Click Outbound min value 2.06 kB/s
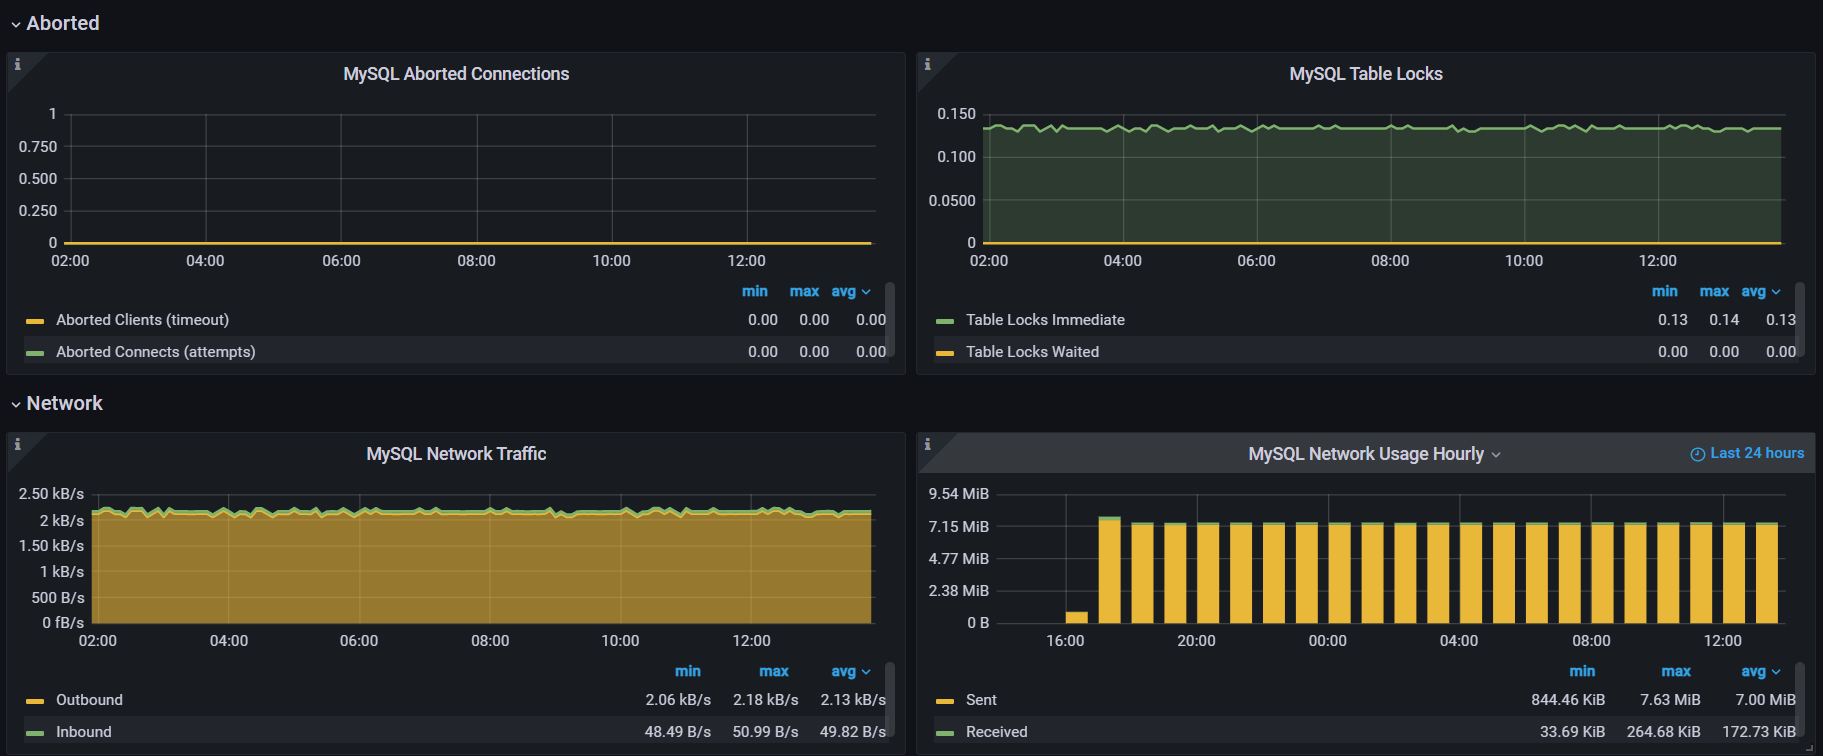 [678, 700]
